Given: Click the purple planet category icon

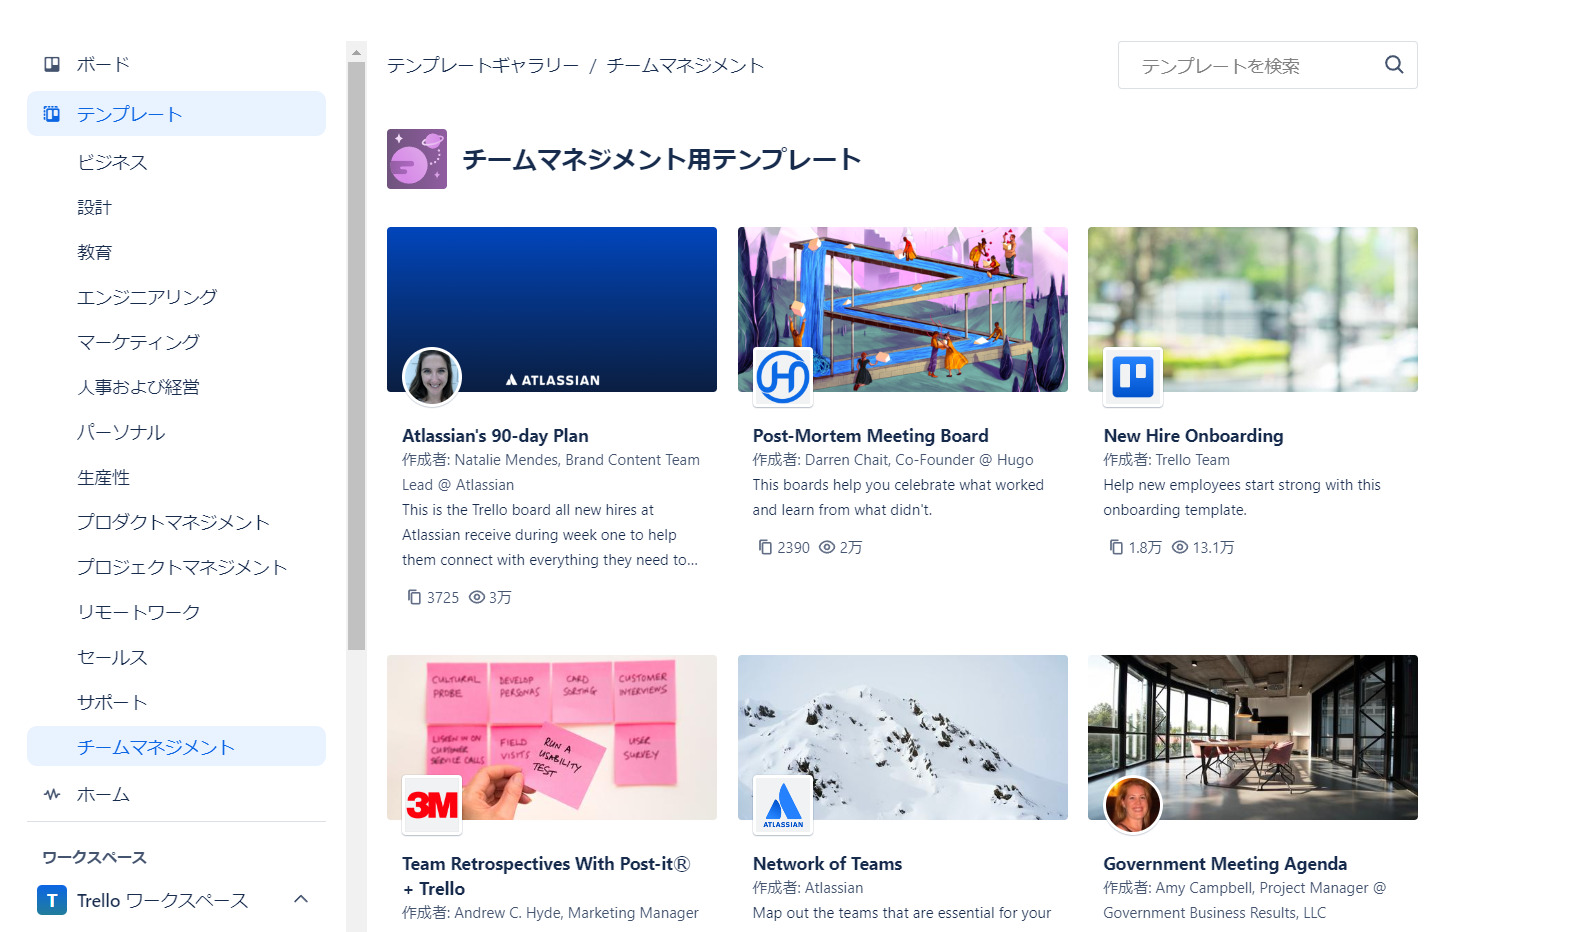Looking at the screenshot, I should pos(417,159).
